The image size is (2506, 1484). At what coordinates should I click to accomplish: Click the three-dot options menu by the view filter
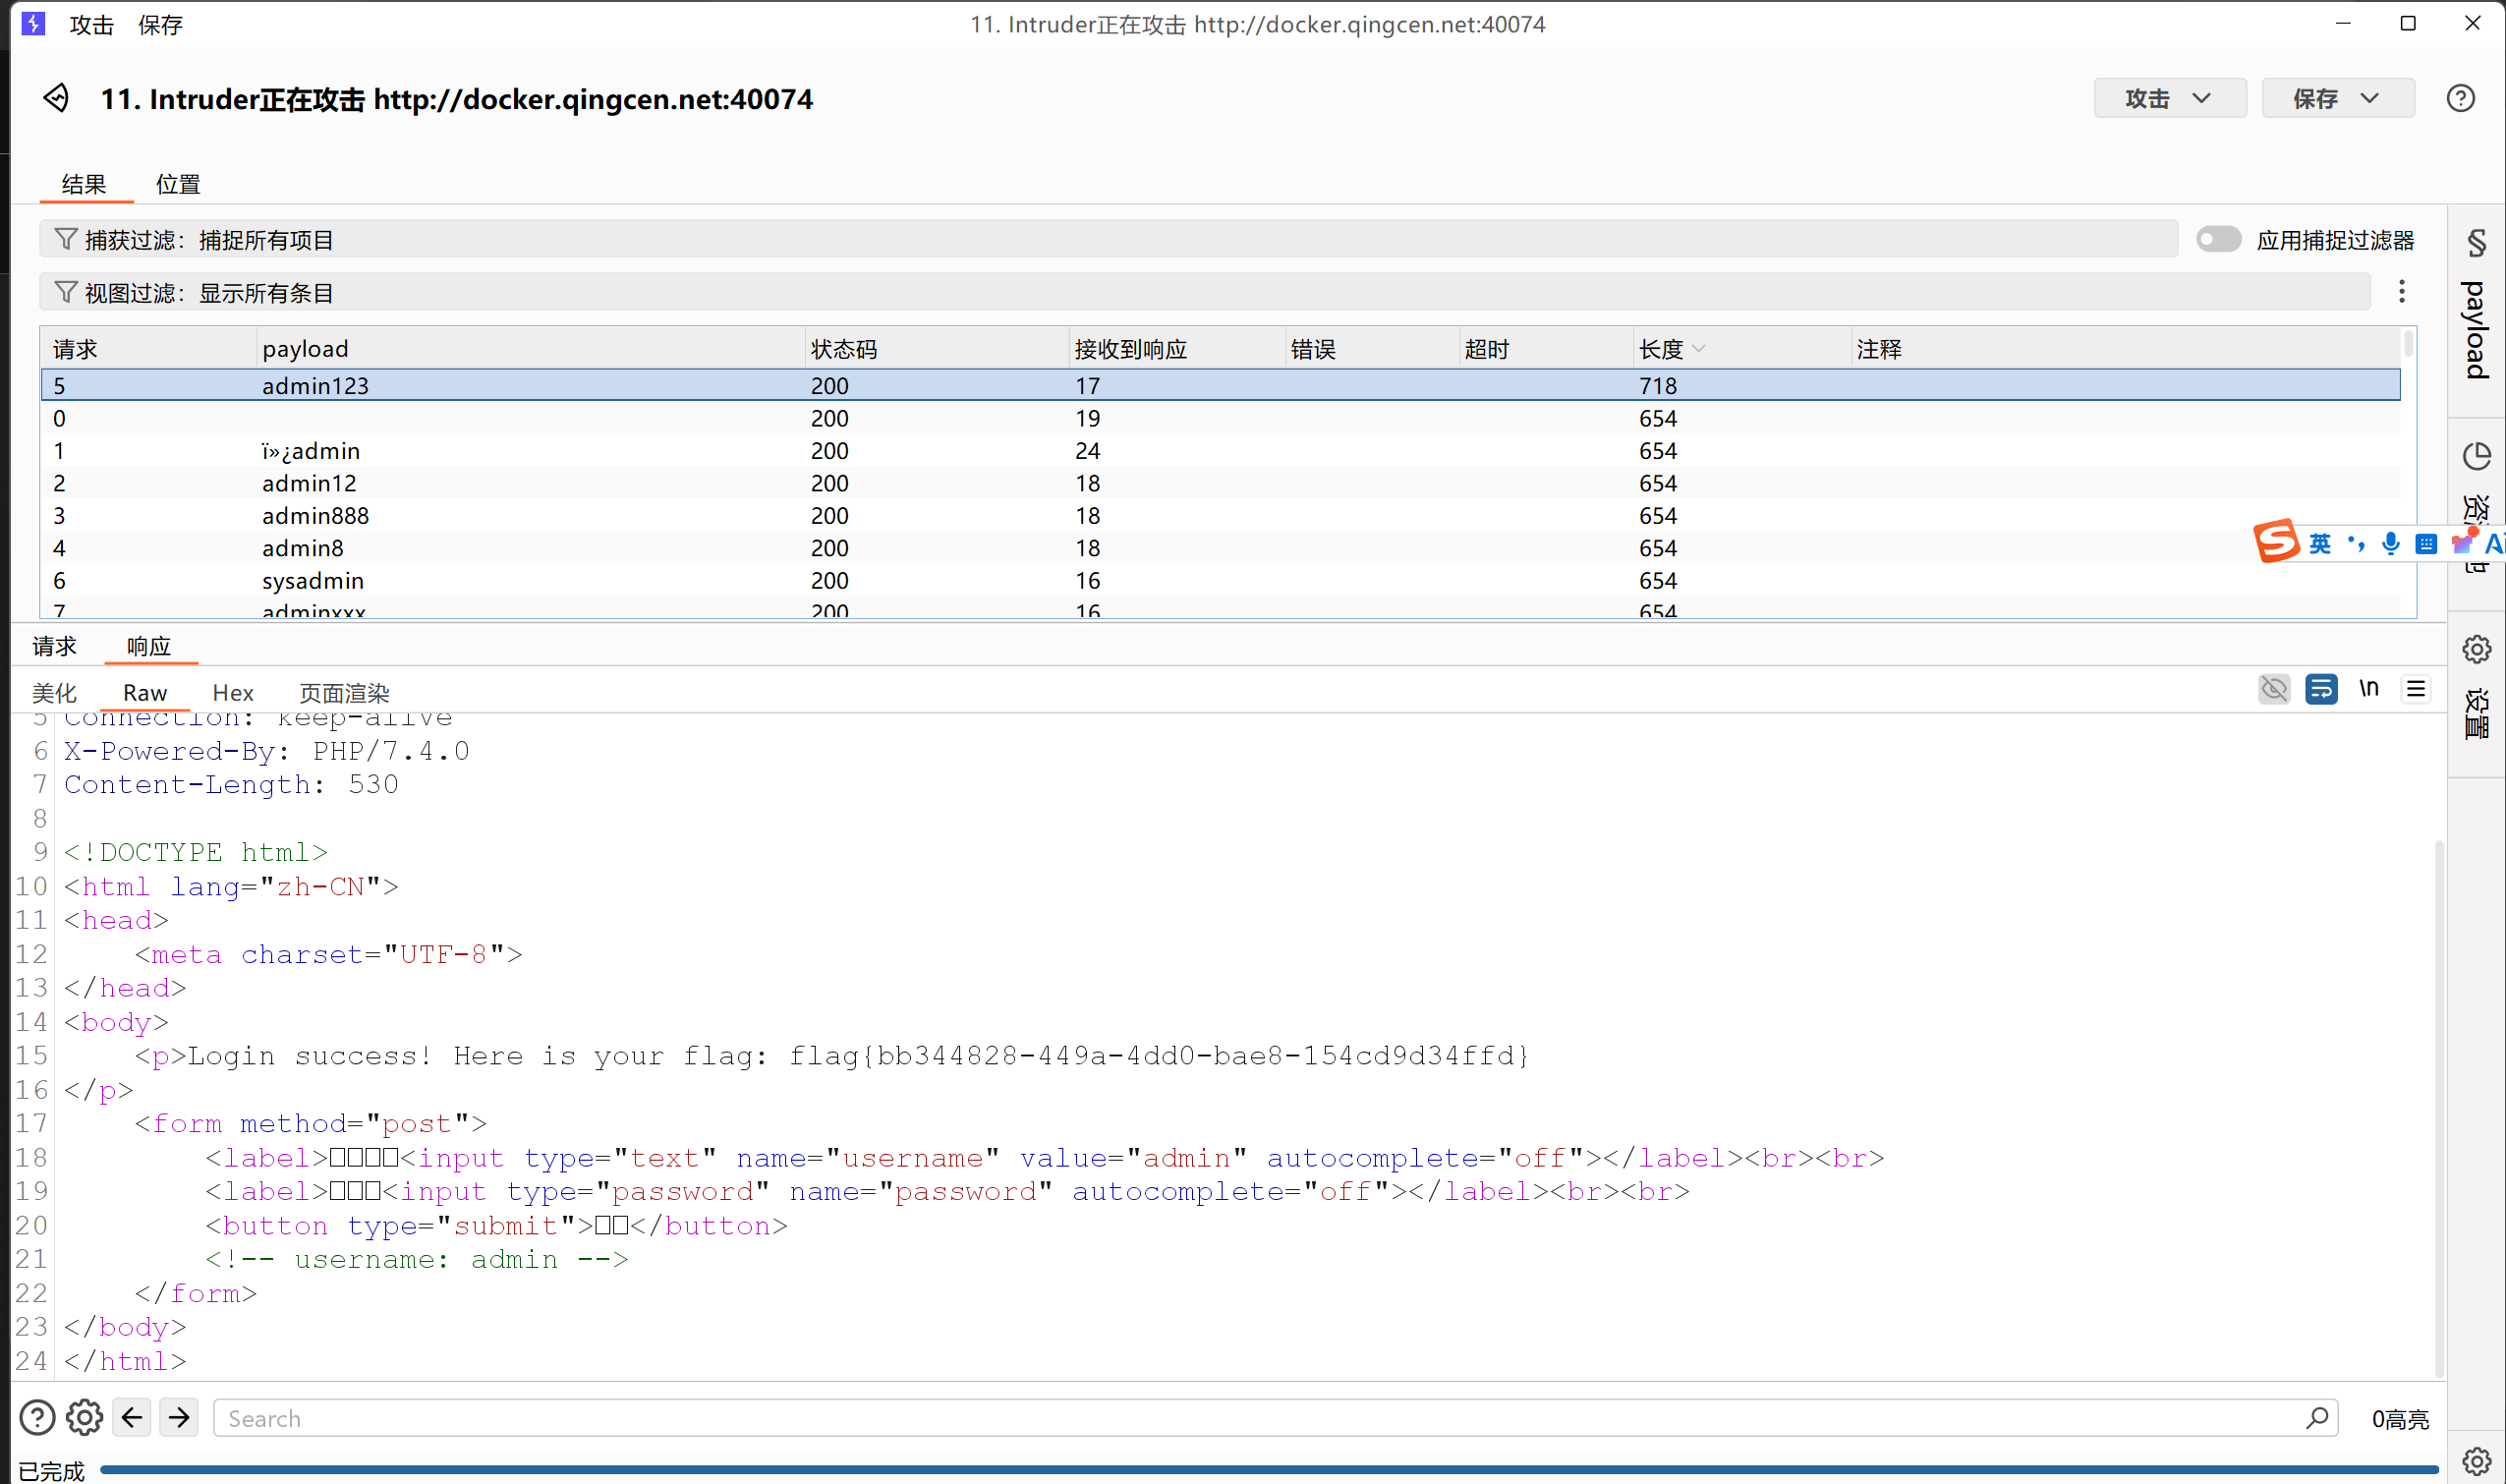2401,292
